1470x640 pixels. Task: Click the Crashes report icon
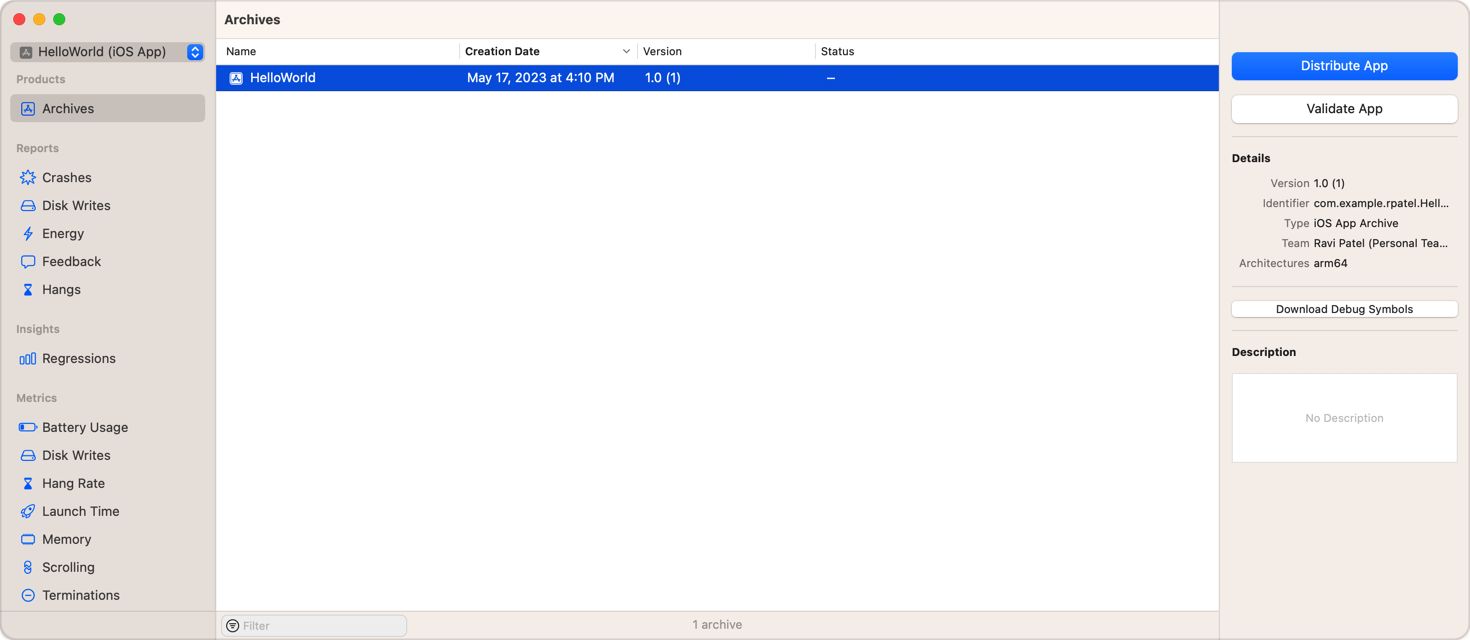(28, 177)
